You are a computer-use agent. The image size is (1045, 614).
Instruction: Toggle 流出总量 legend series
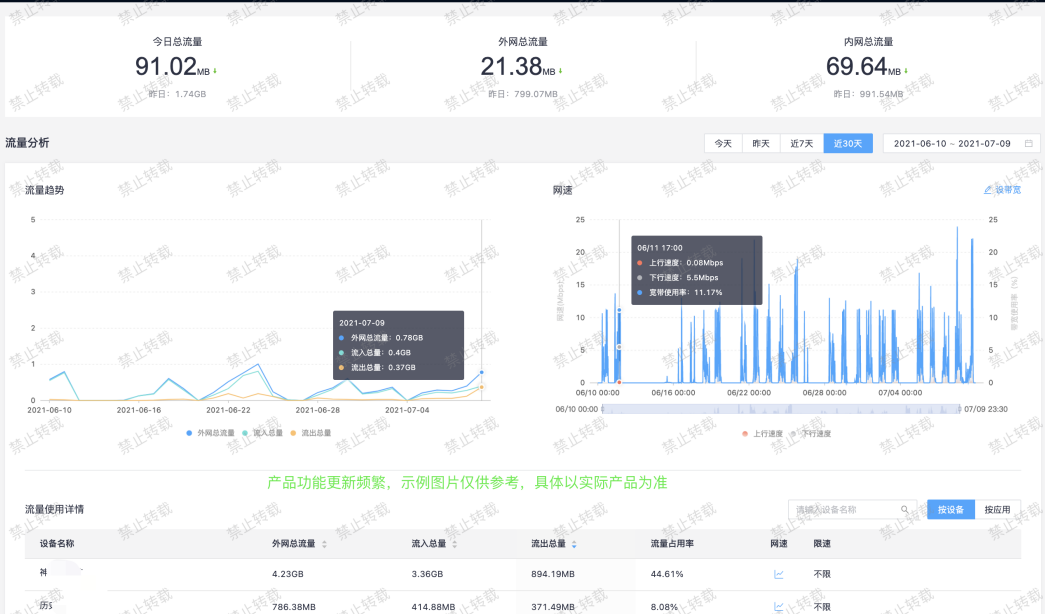tap(311, 433)
